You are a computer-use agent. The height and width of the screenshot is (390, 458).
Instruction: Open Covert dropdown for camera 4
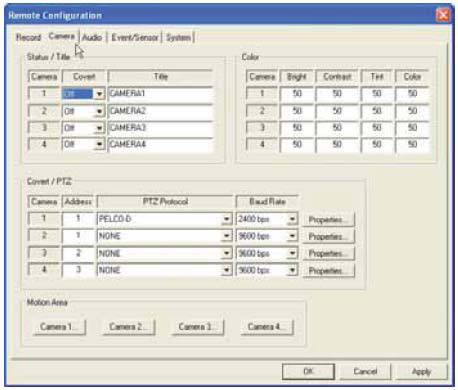click(99, 144)
